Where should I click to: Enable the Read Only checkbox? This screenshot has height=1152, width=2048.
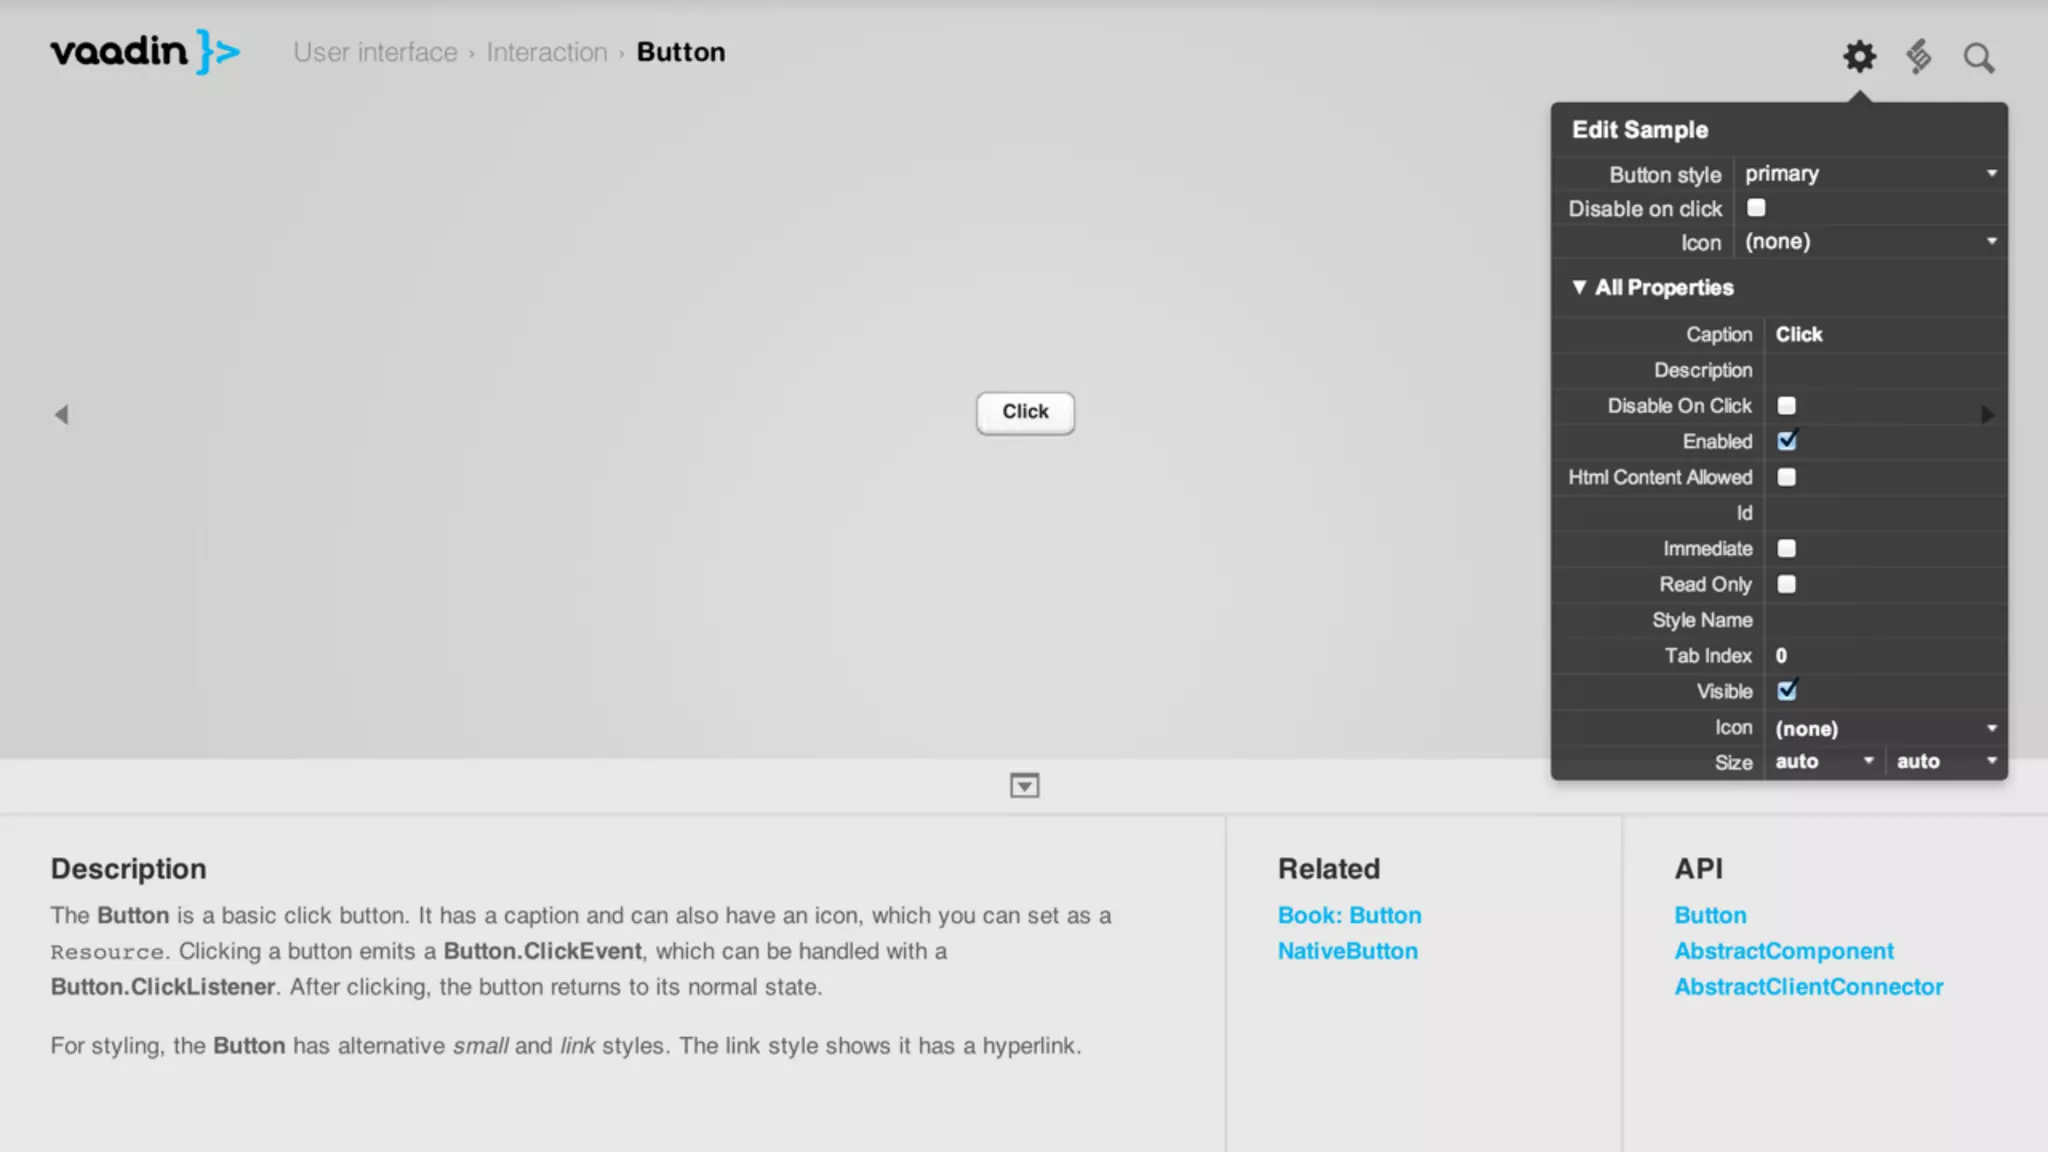[x=1787, y=584]
